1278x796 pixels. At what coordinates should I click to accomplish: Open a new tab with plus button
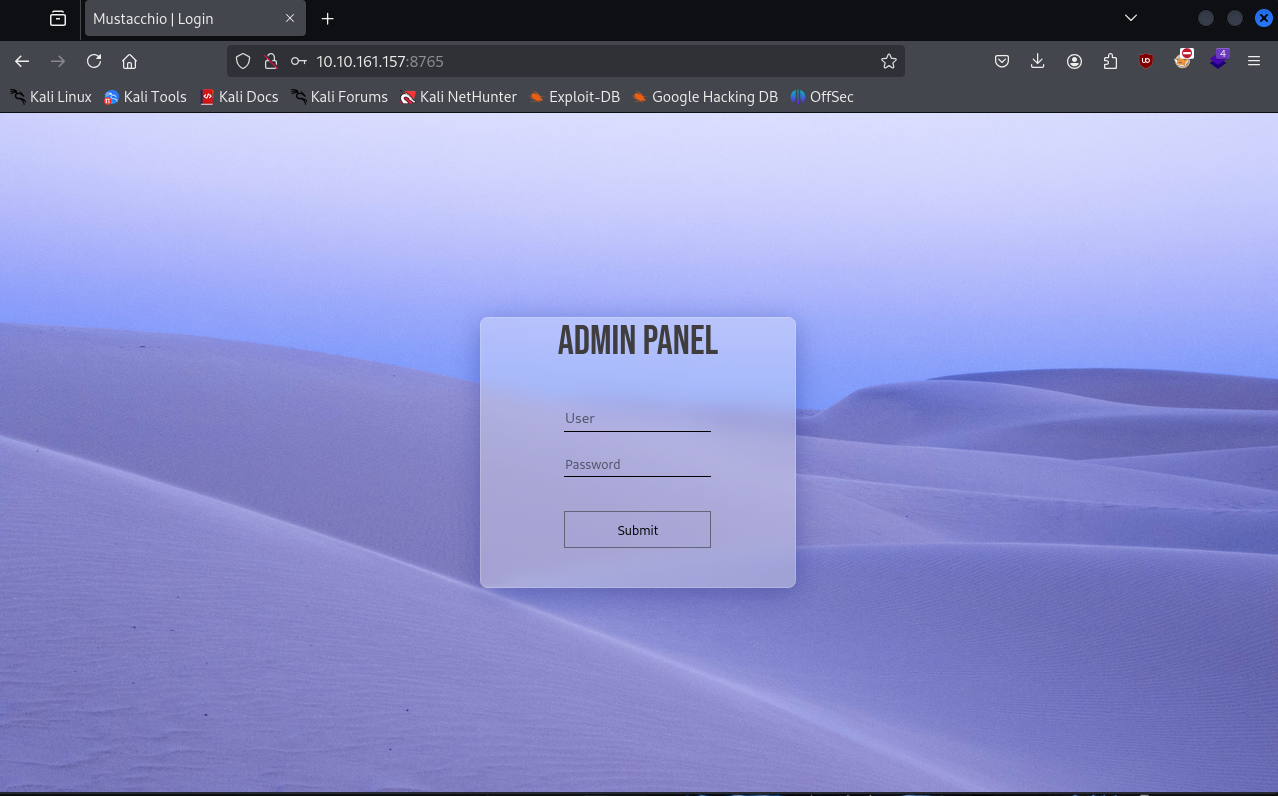(x=327, y=18)
